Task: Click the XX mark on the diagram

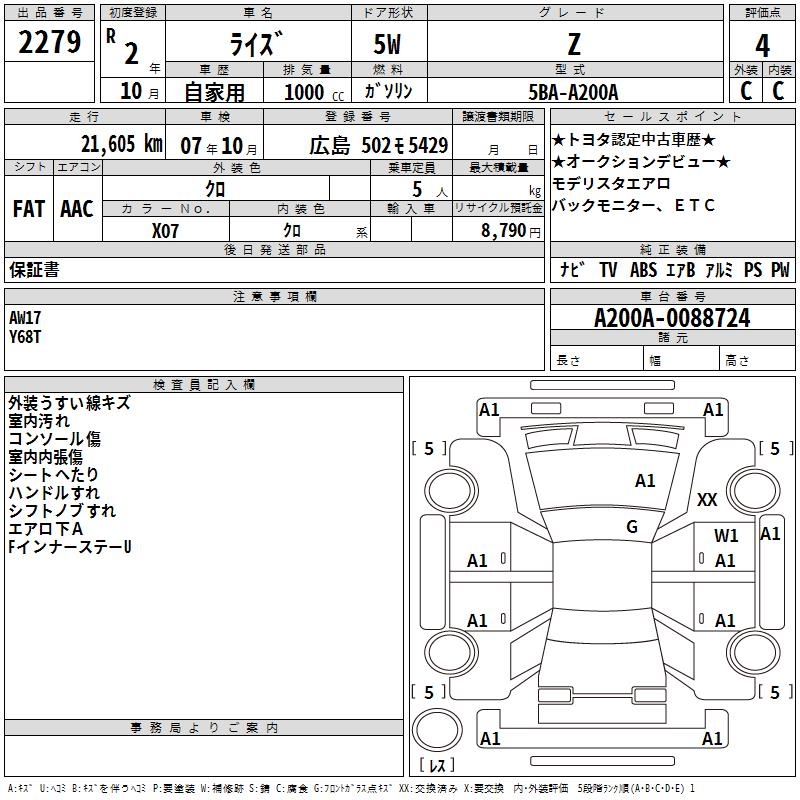Action: pos(707,500)
